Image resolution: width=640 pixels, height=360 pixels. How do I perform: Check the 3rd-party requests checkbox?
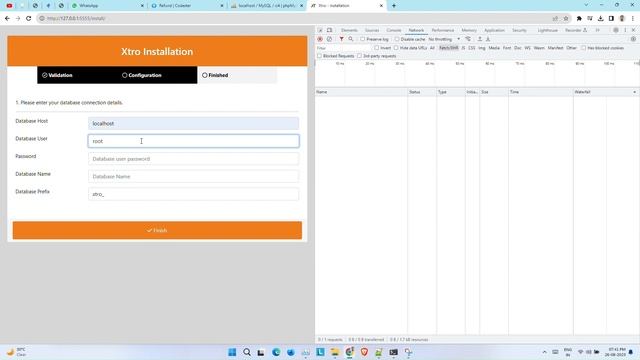(x=360, y=56)
